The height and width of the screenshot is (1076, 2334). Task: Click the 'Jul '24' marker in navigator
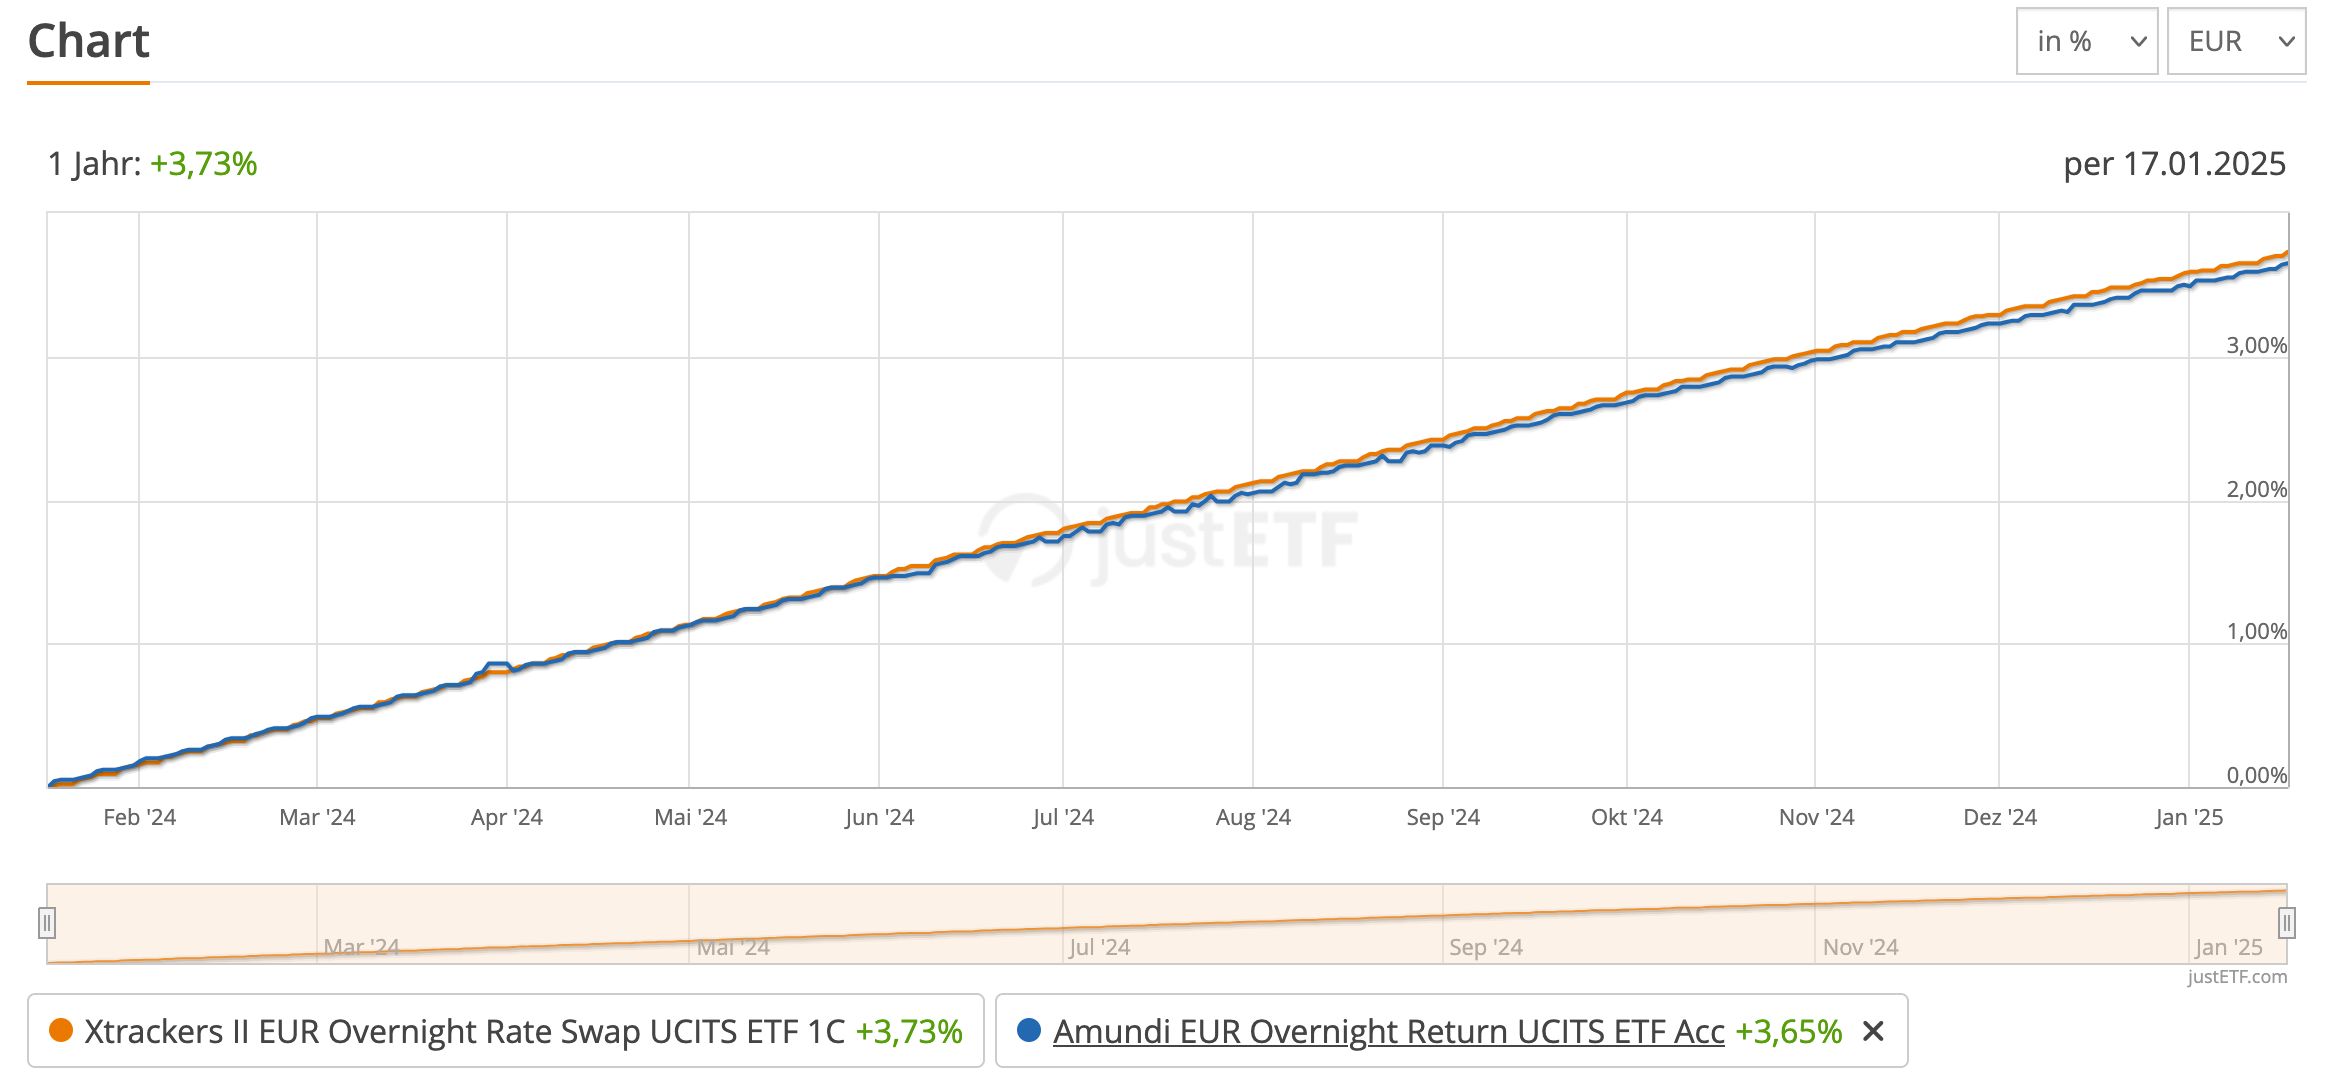[1099, 947]
